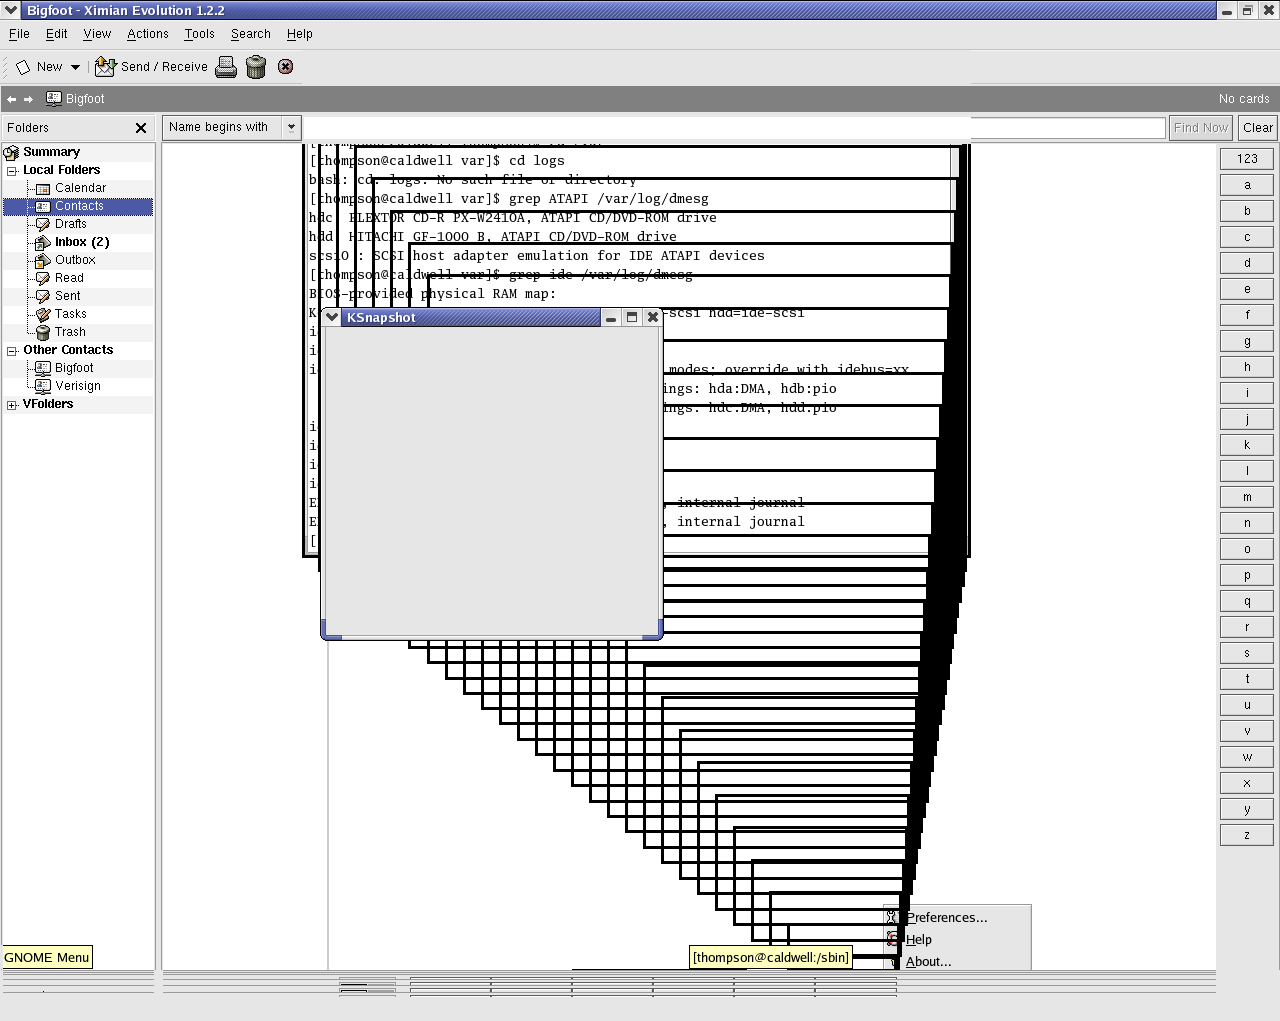1280x1021 pixels.
Task: Open the Name begins with dropdown
Action: [x=291, y=127]
